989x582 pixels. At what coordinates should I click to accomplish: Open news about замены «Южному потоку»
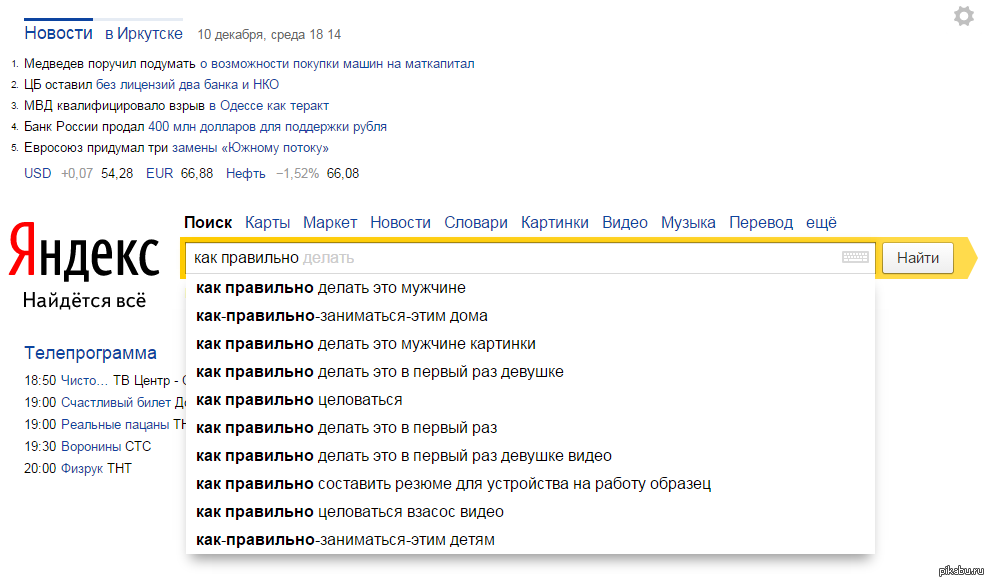click(x=250, y=148)
